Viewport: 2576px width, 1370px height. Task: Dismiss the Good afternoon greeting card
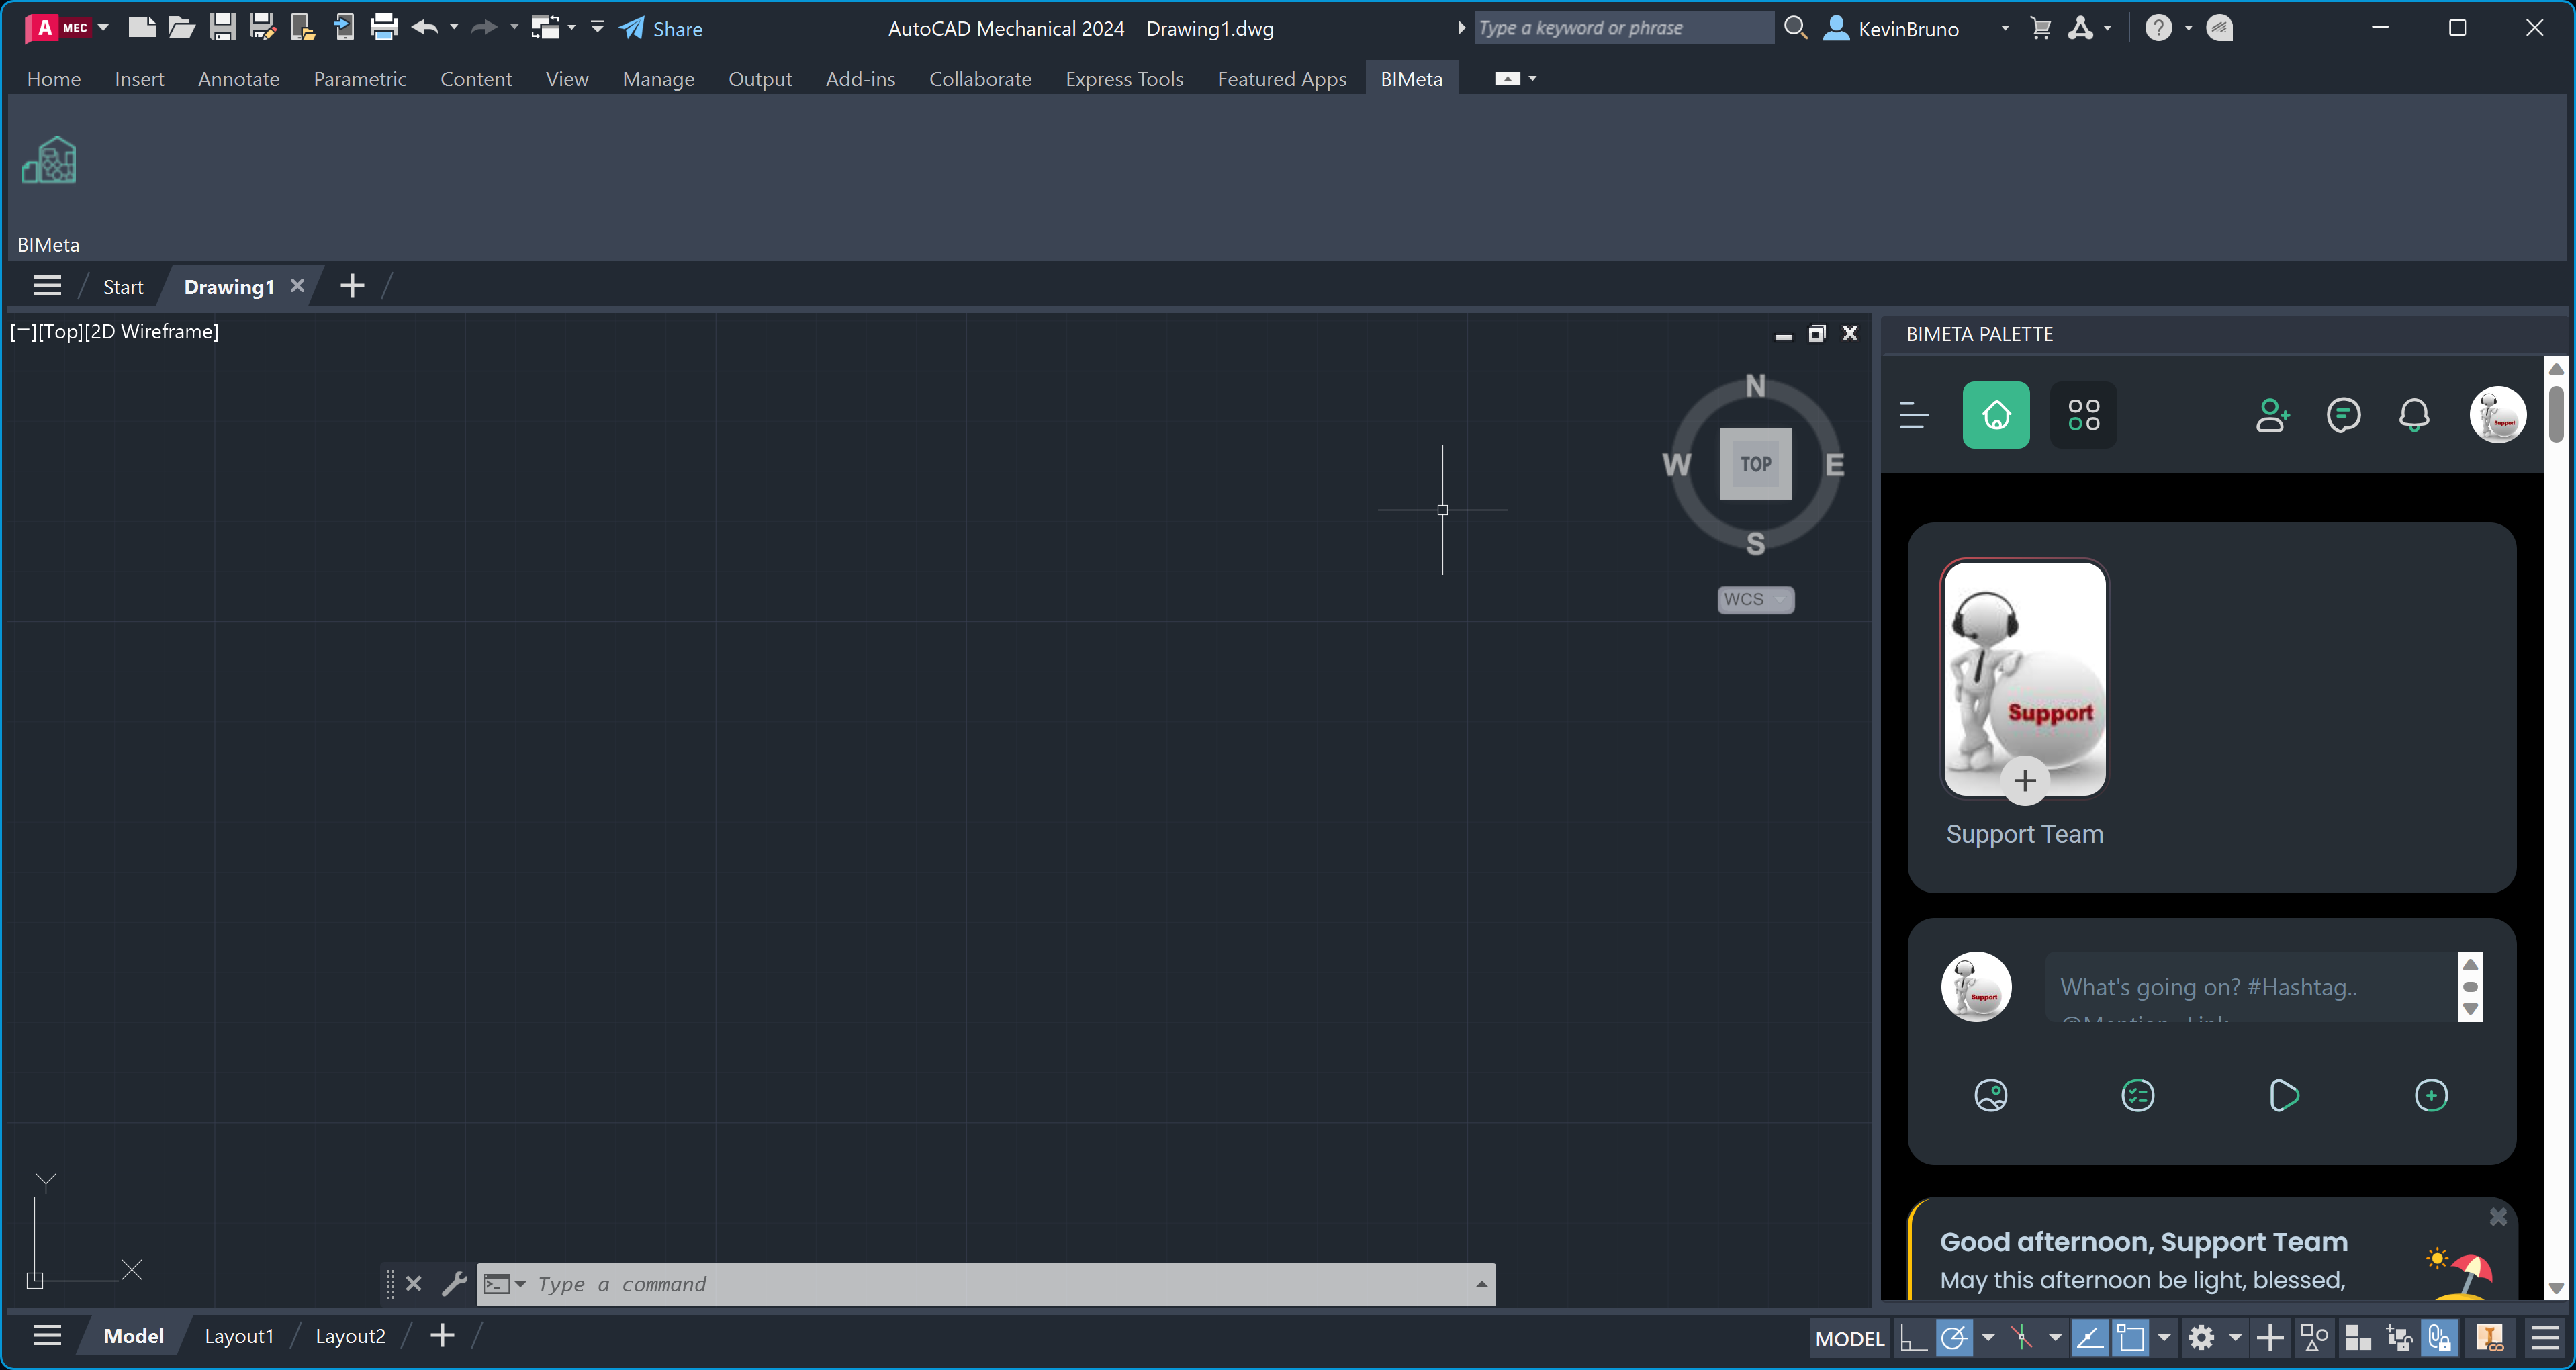(2497, 1217)
